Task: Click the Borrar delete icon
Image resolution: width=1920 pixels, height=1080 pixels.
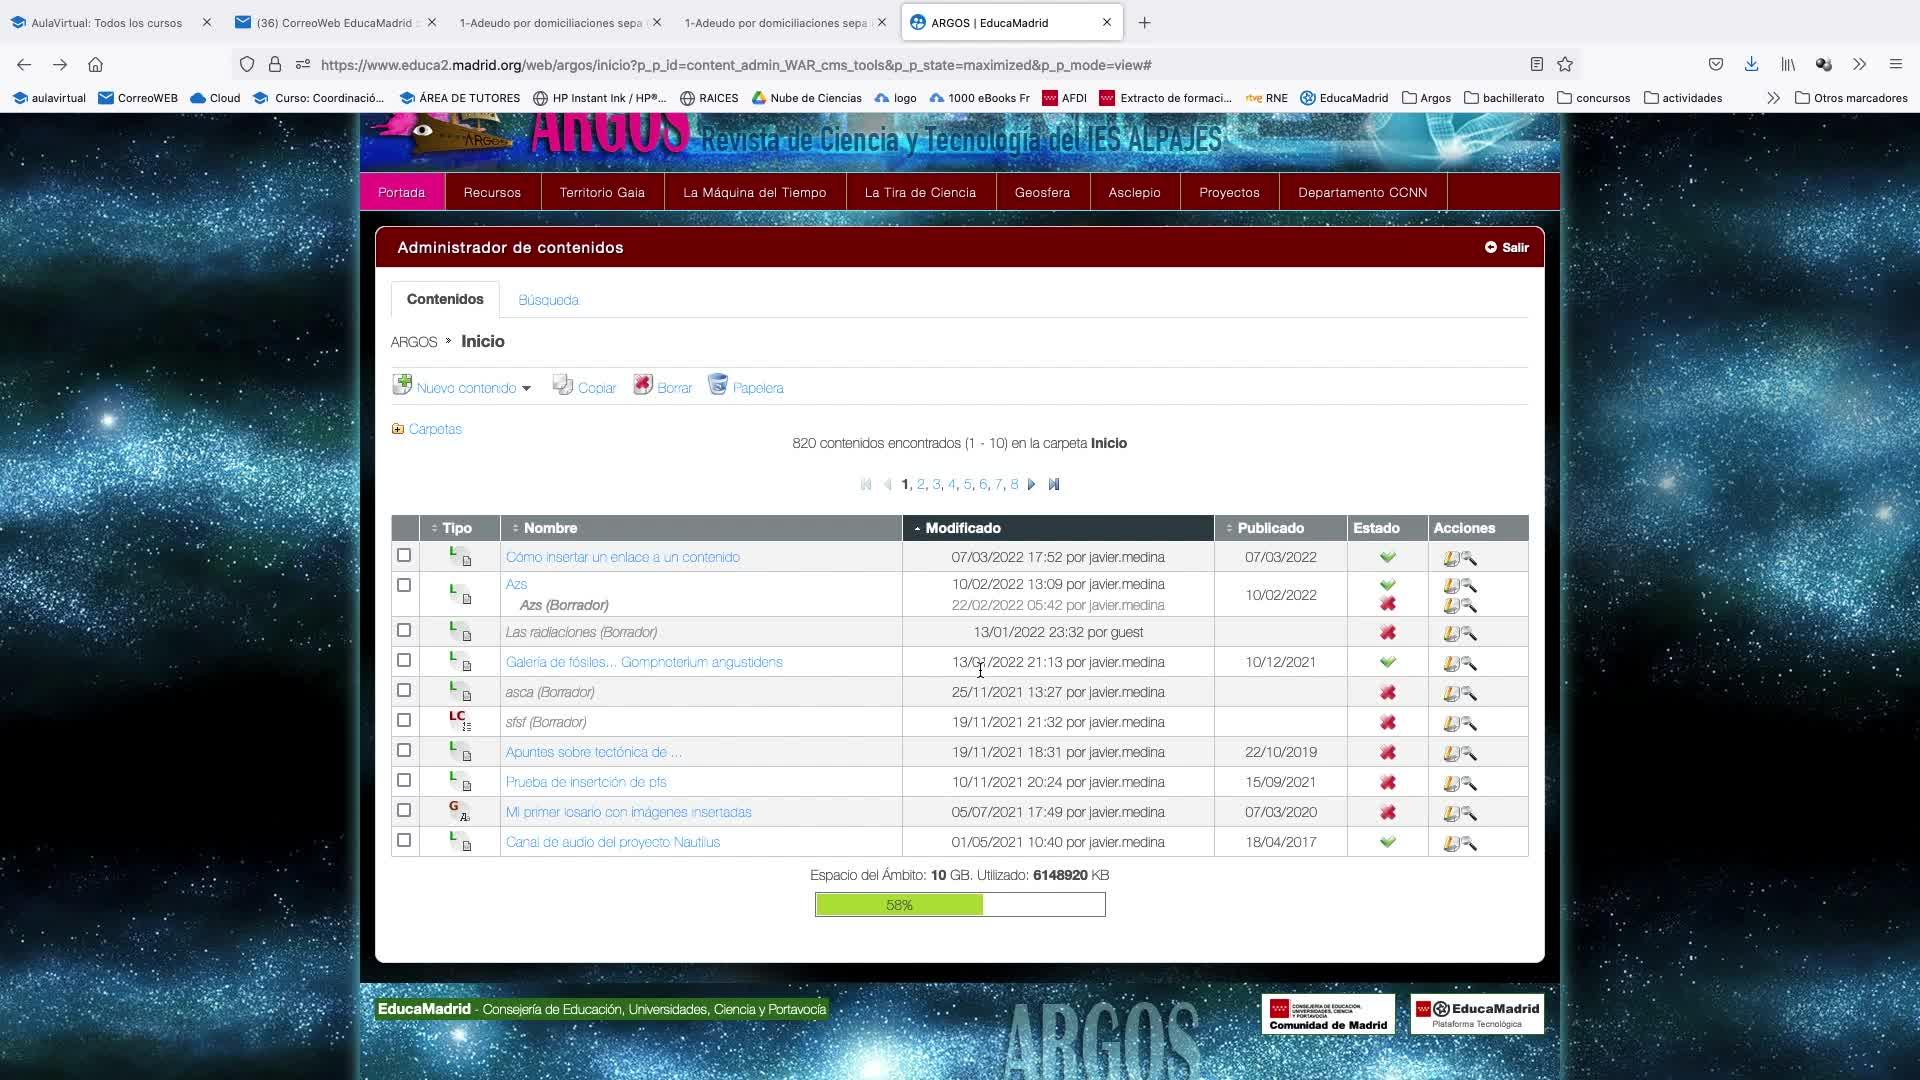Action: pos(643,385)
